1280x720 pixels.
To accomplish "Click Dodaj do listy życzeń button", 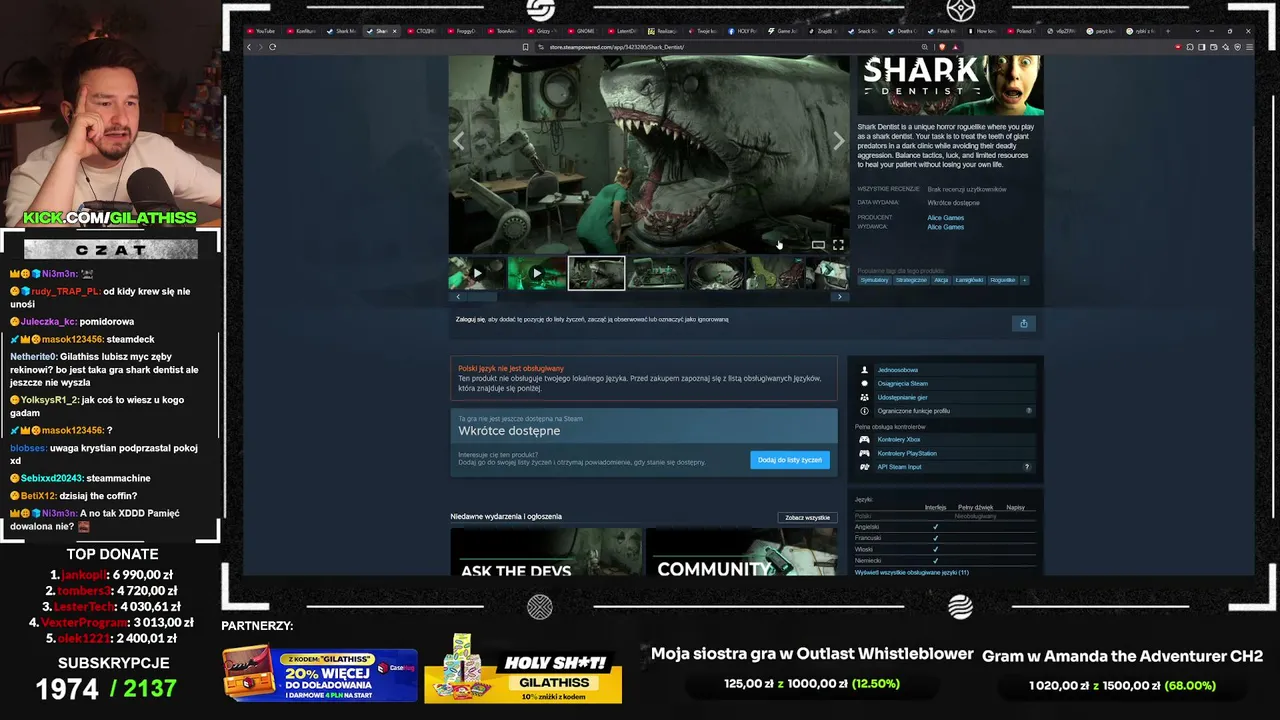I will coord(790,460).
